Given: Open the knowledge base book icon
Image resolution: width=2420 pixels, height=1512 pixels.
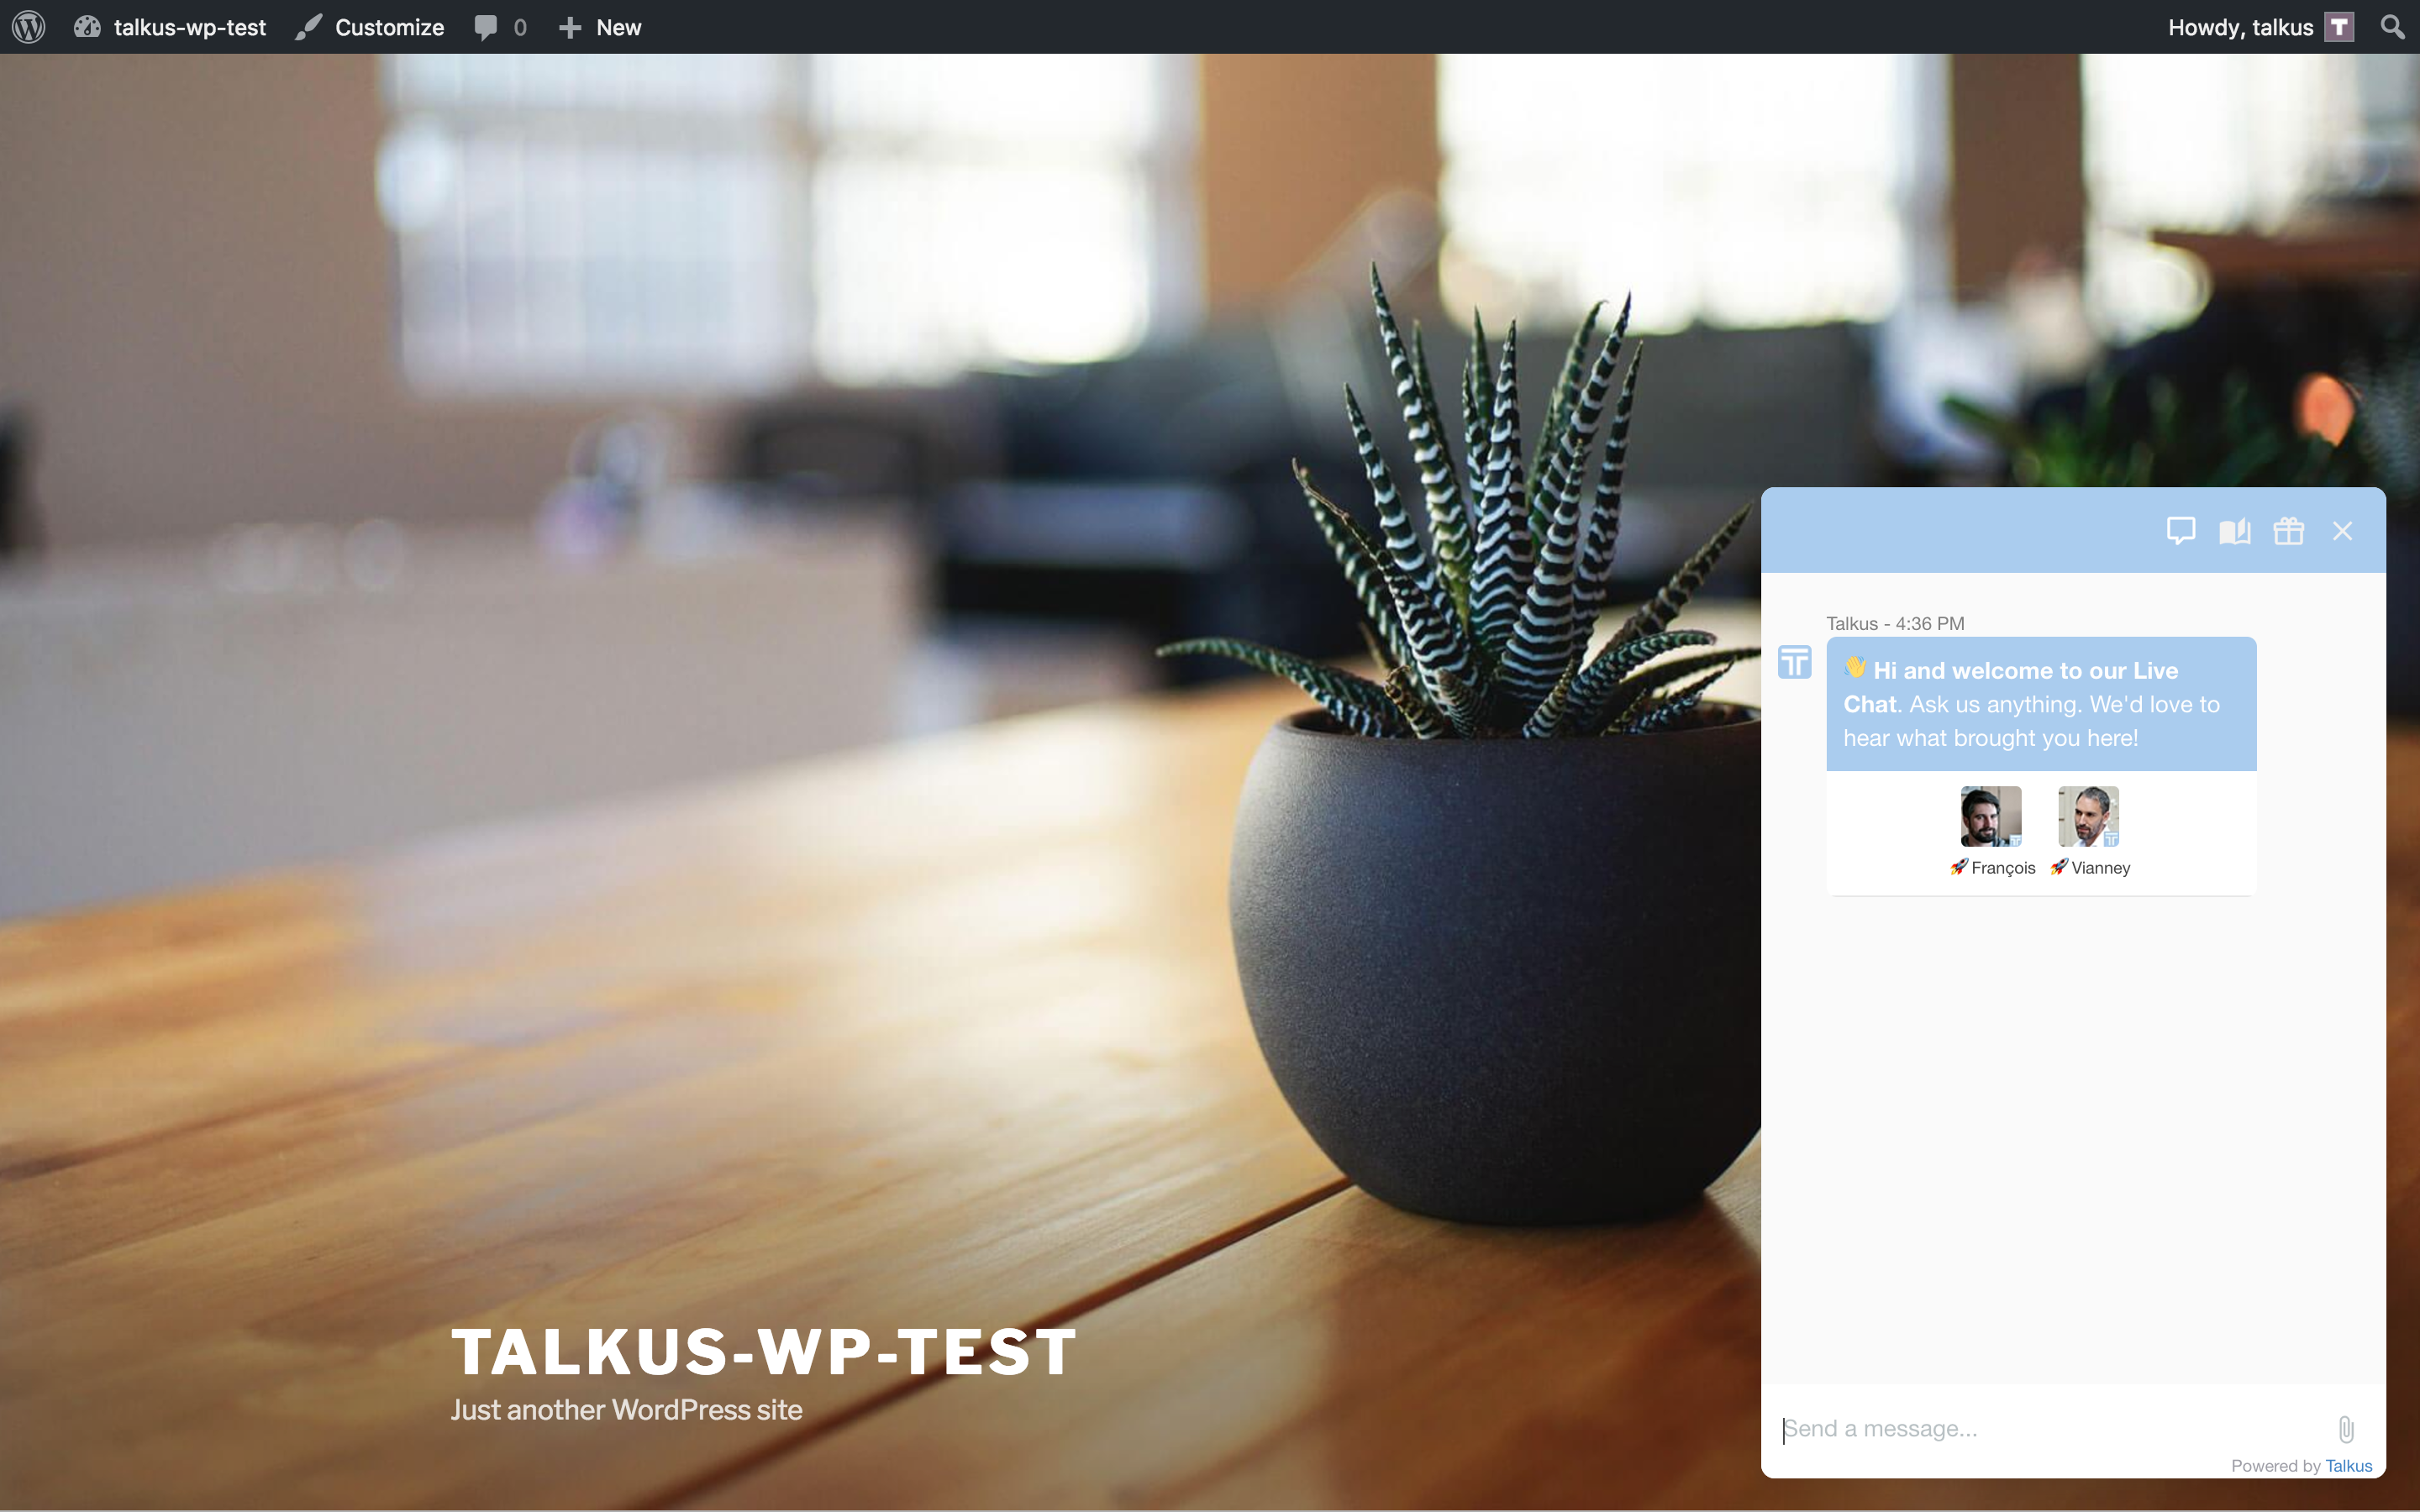Looking at the screenshot, I should pyautogui.click(x=2235, y=531).
